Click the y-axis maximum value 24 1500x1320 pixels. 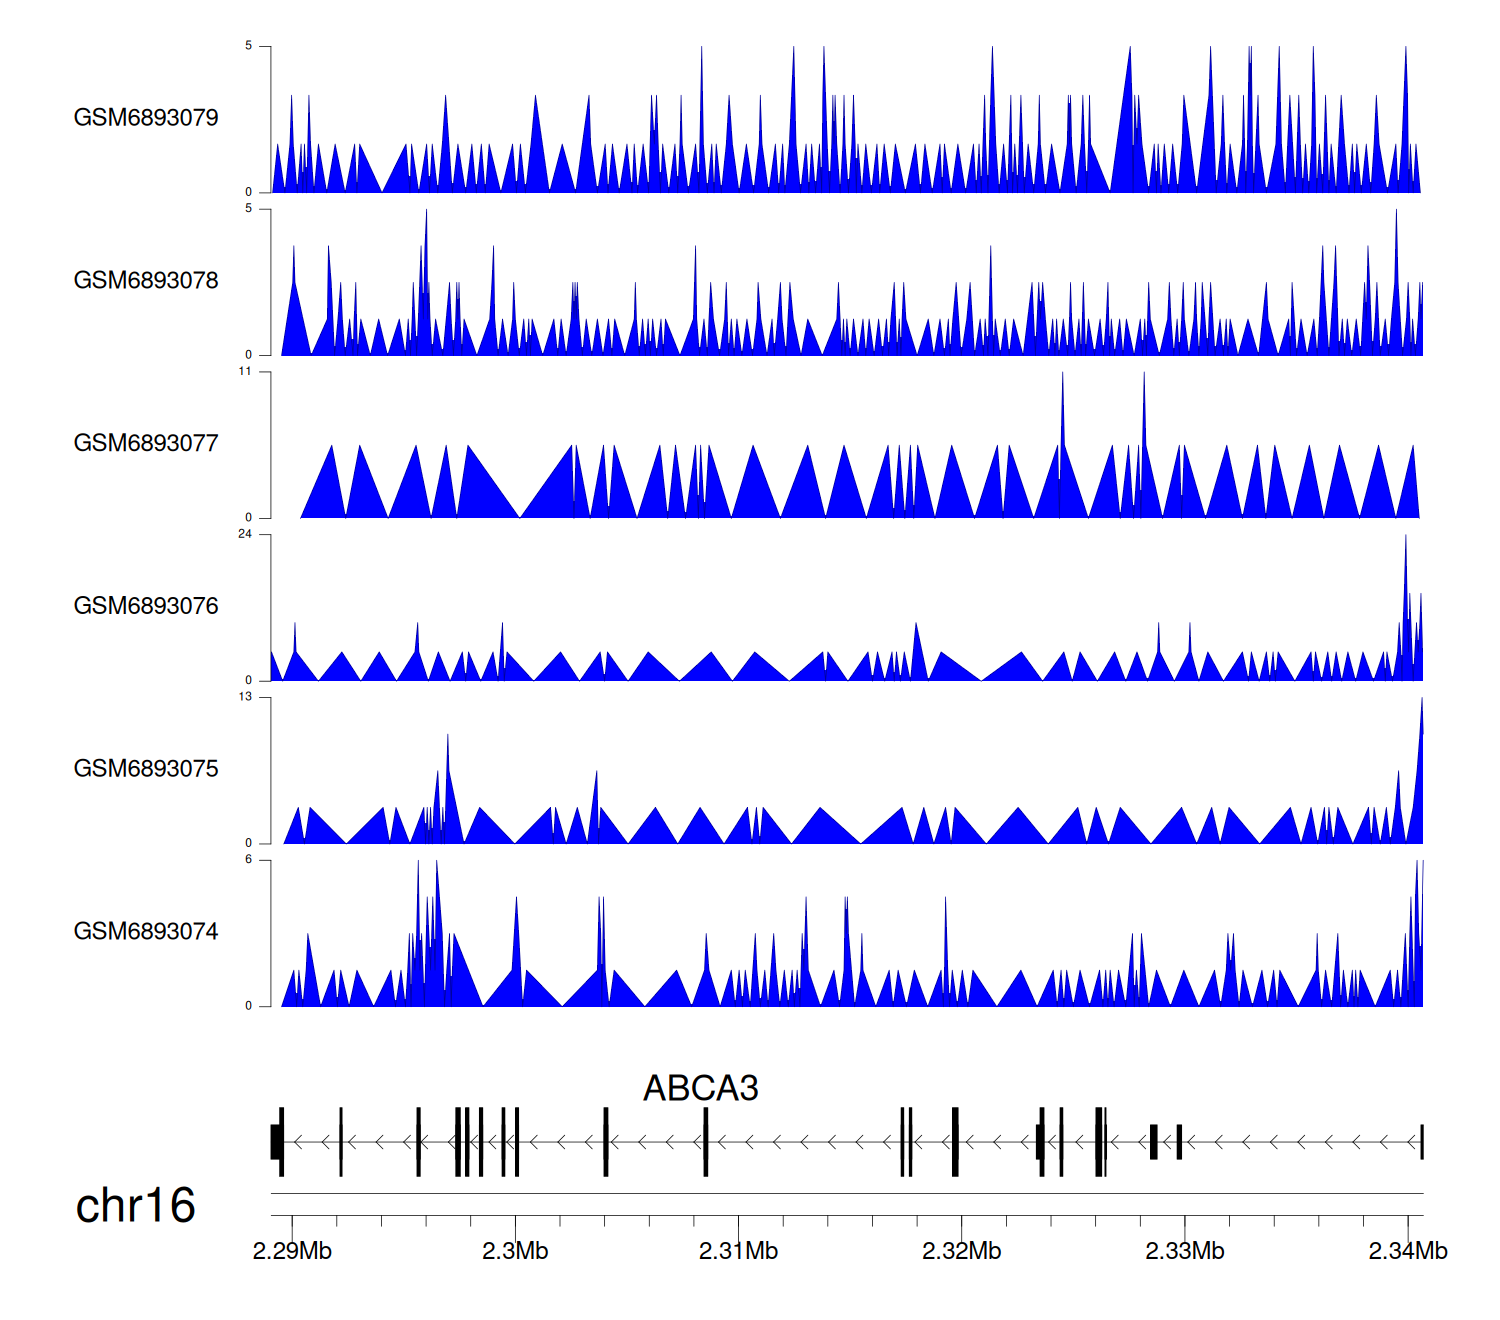pyautogui.click(x=245, y=534)
